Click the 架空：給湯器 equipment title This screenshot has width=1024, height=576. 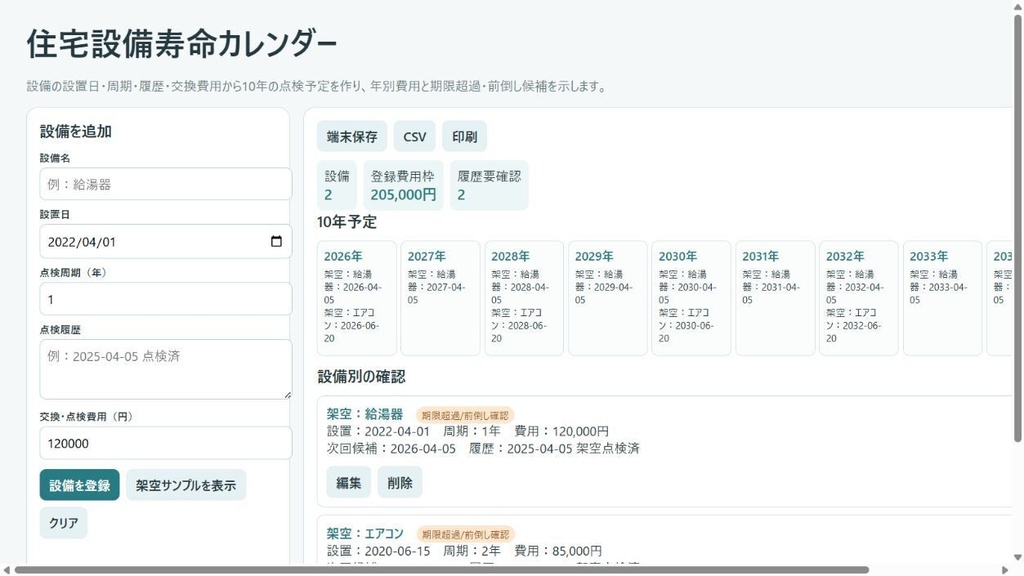click(364, 414)
